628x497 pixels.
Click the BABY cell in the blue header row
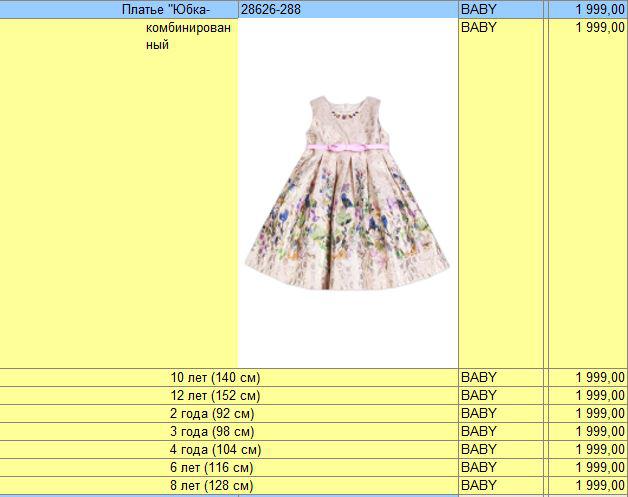(x=500, y=9)
